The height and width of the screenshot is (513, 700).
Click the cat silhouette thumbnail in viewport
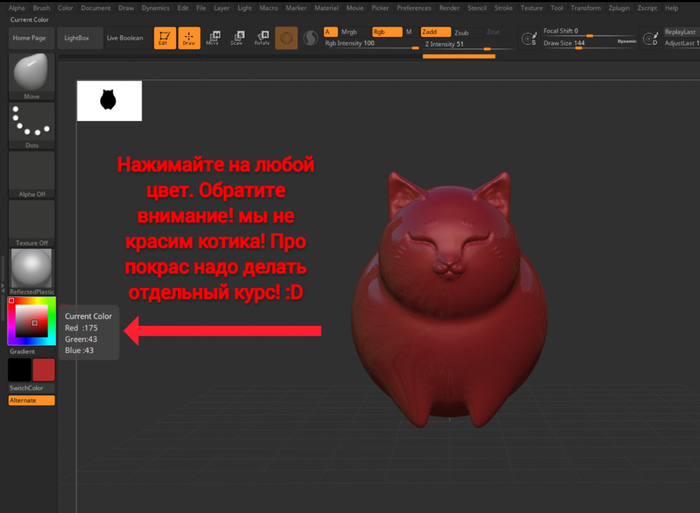click(x=109, y=100)
